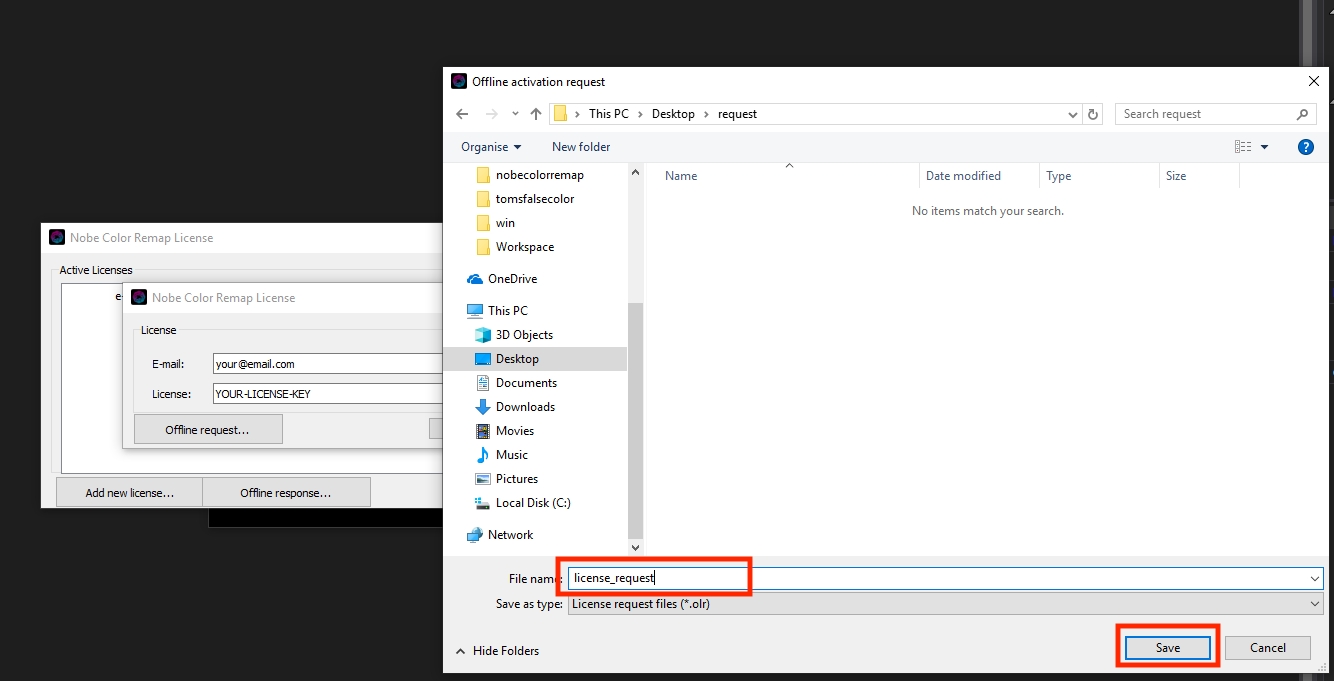Click the Add new license… button
This screenshot has height=681, width=1334.
[x=129, y=493]
